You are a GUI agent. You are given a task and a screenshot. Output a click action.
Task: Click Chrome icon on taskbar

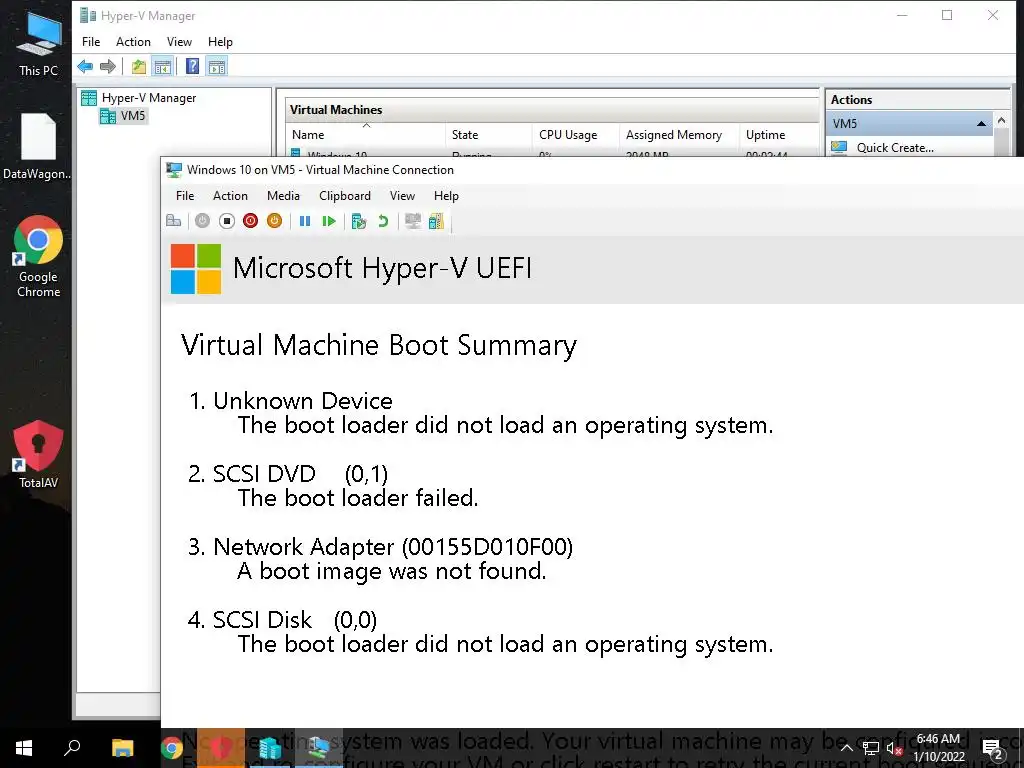172,748
